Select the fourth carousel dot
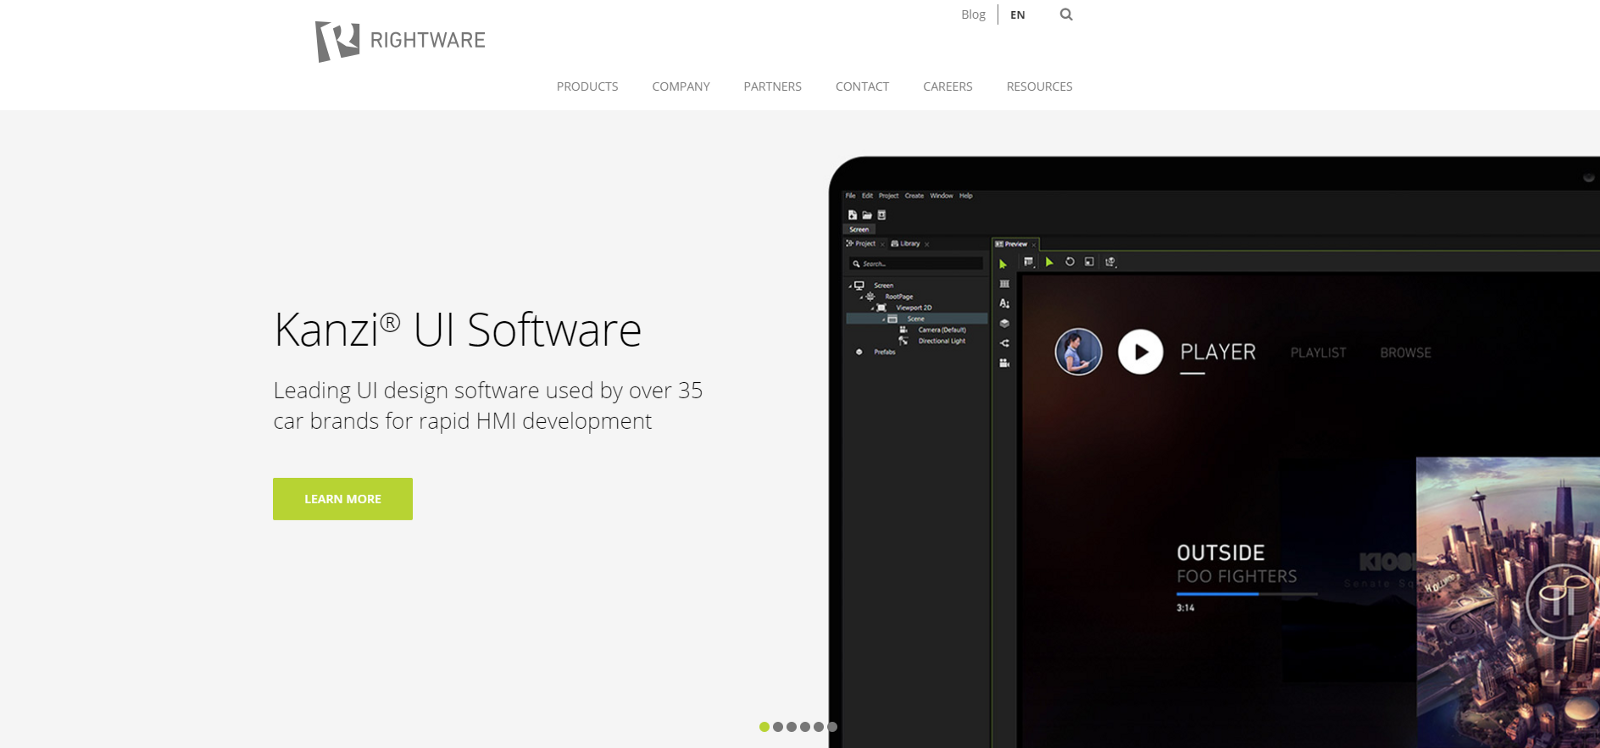Viewport: 1600px width, 748px height. coord(805,727)
